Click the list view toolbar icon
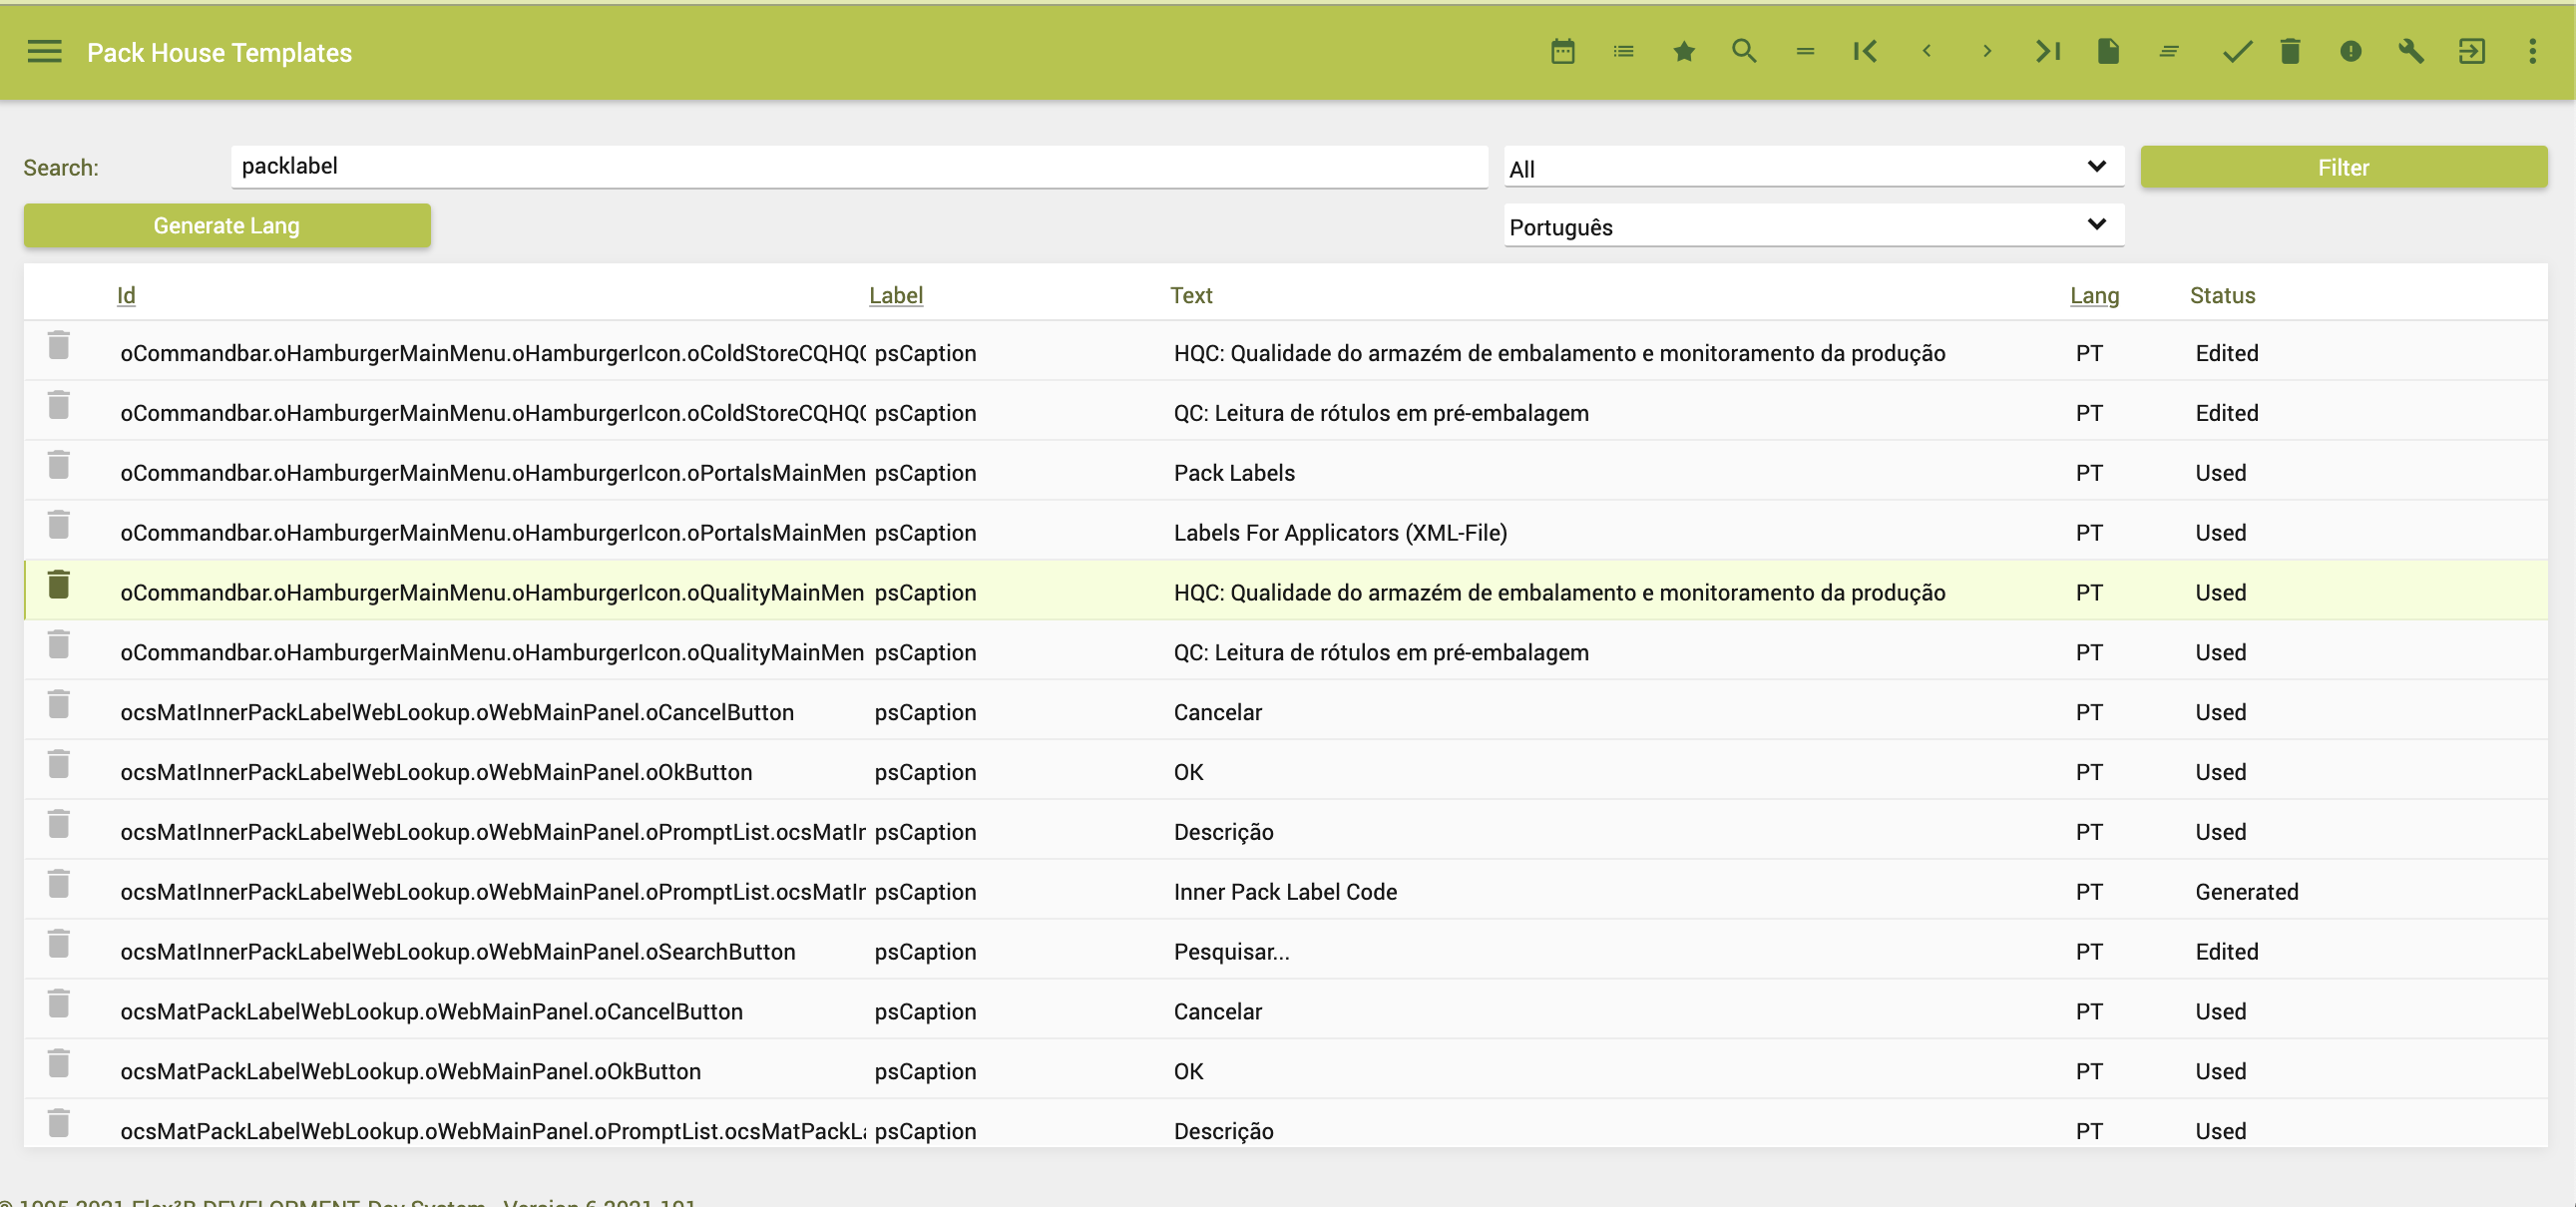Image resolution: width=2576 pixels, height=1207 pixels. click(1623, 52)
